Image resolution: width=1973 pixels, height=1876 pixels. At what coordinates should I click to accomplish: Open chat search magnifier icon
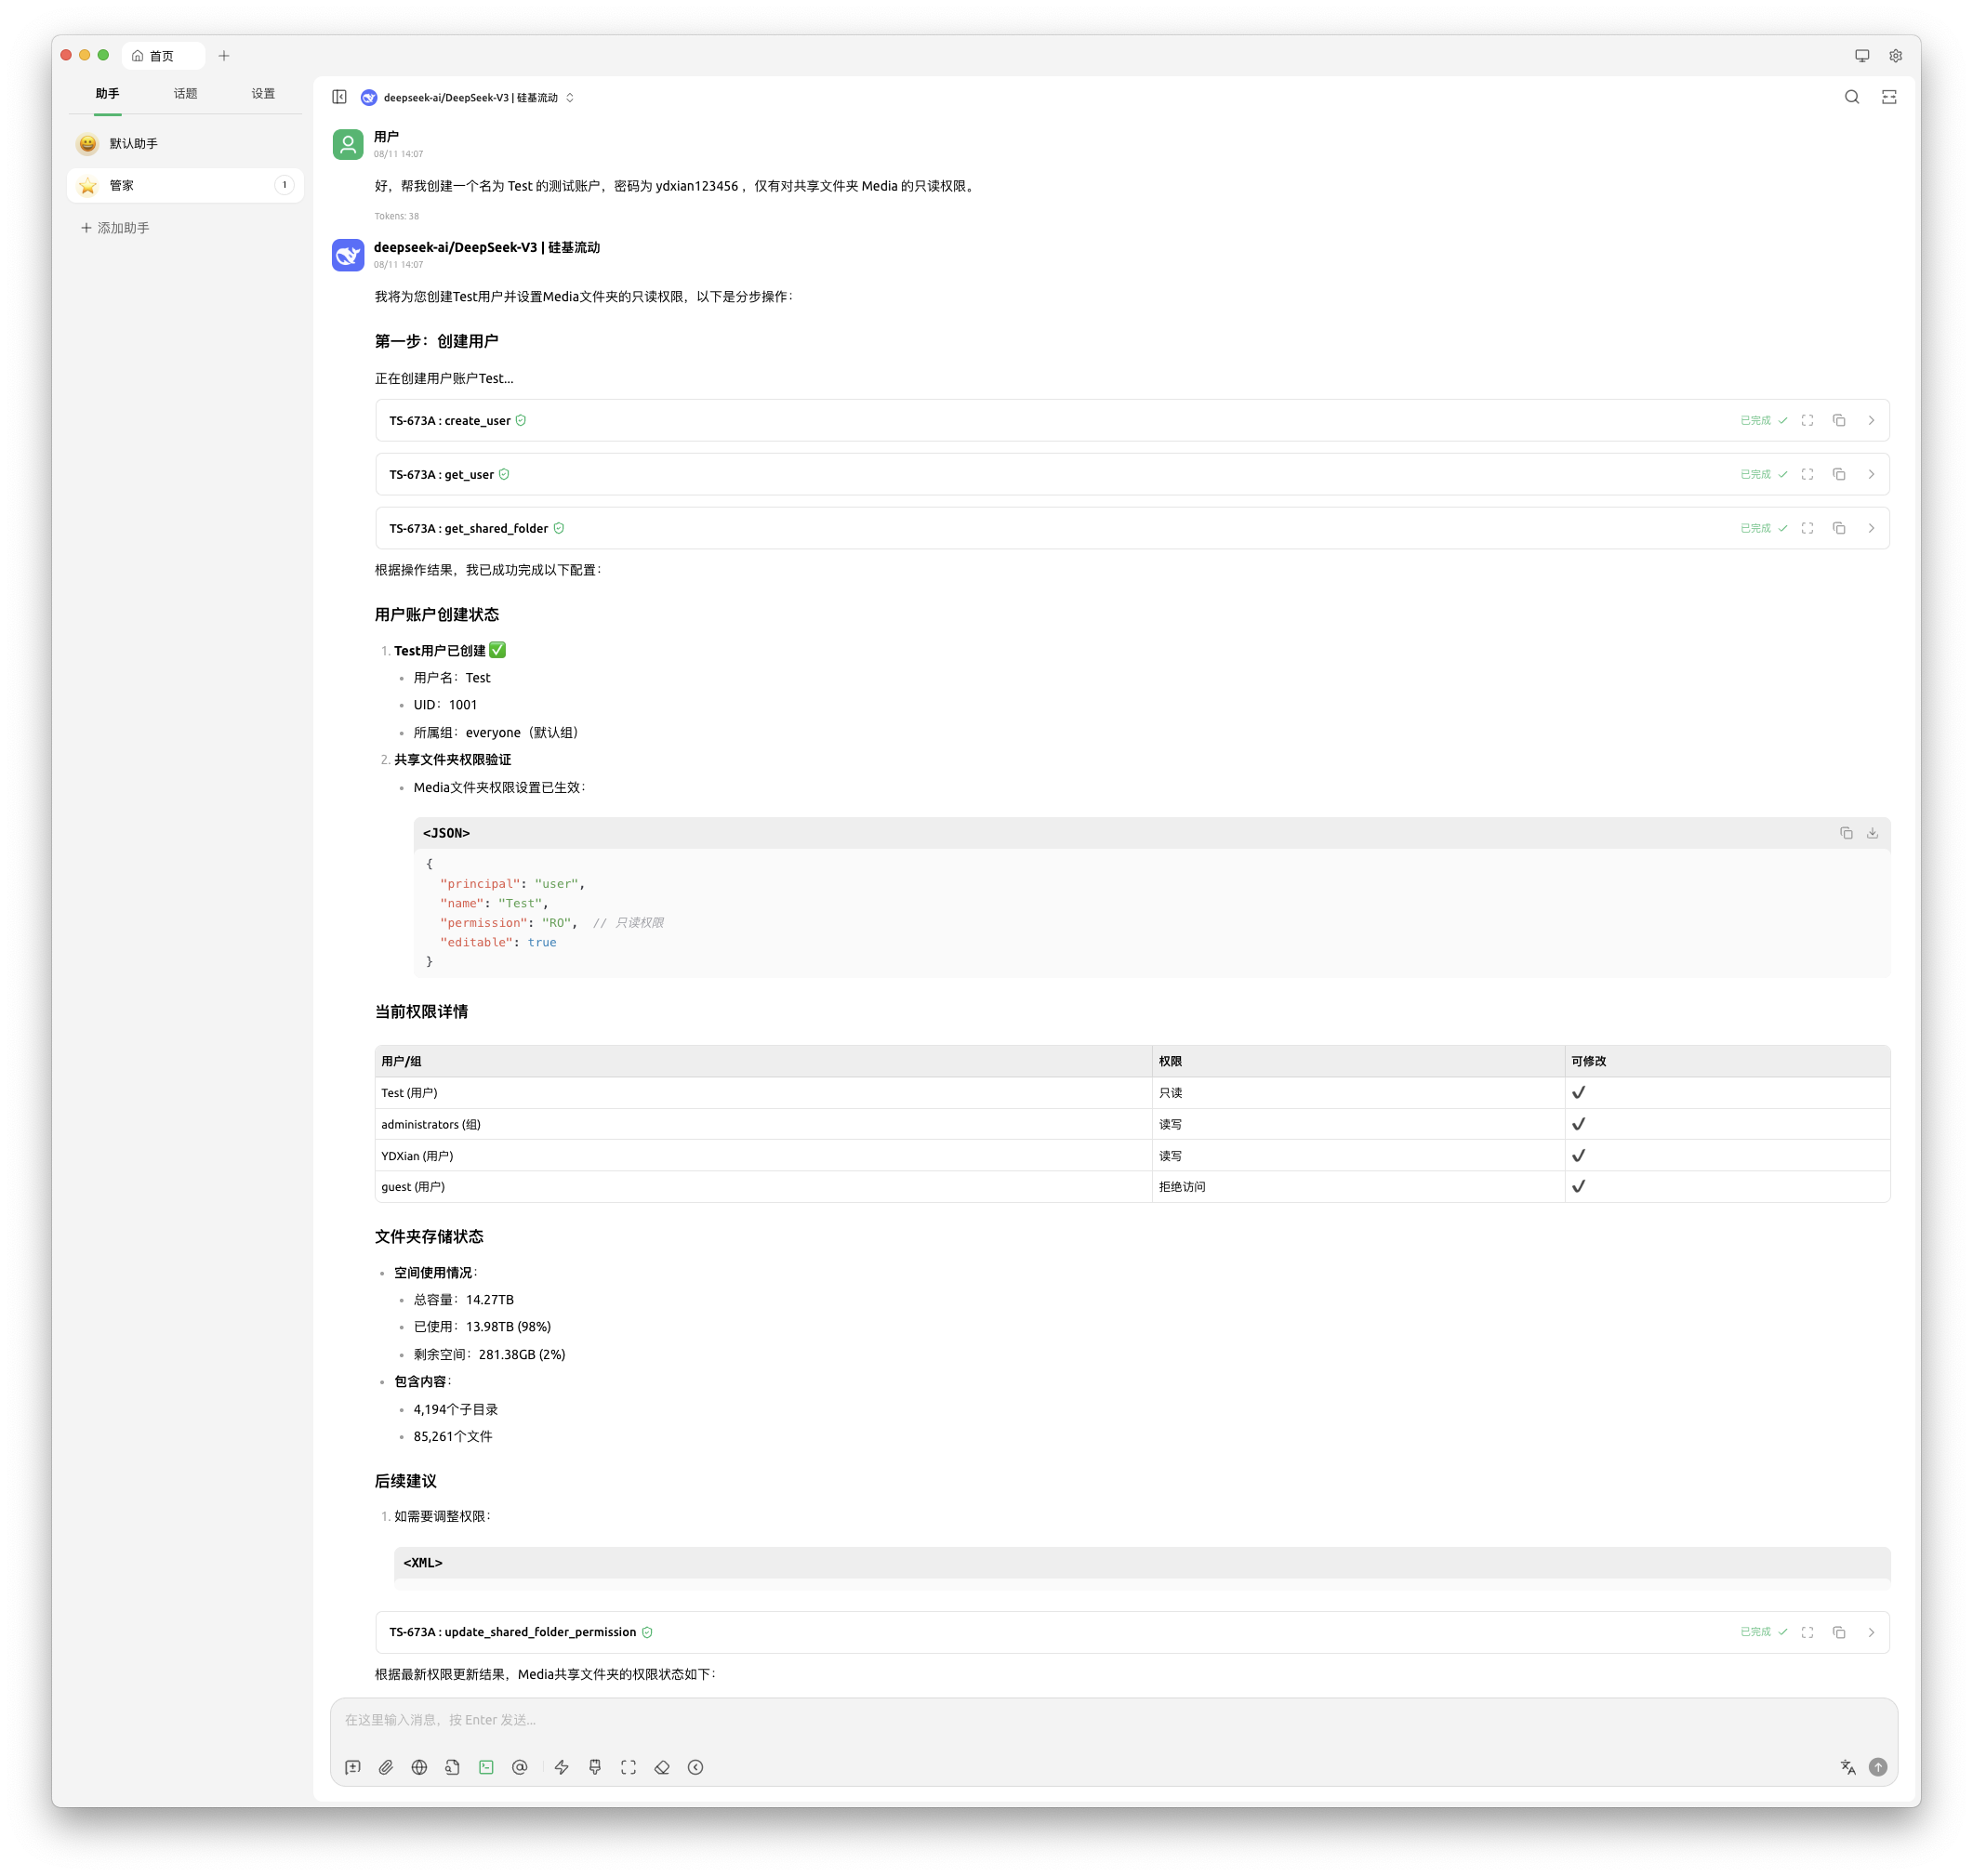(x=1851, y=97)
